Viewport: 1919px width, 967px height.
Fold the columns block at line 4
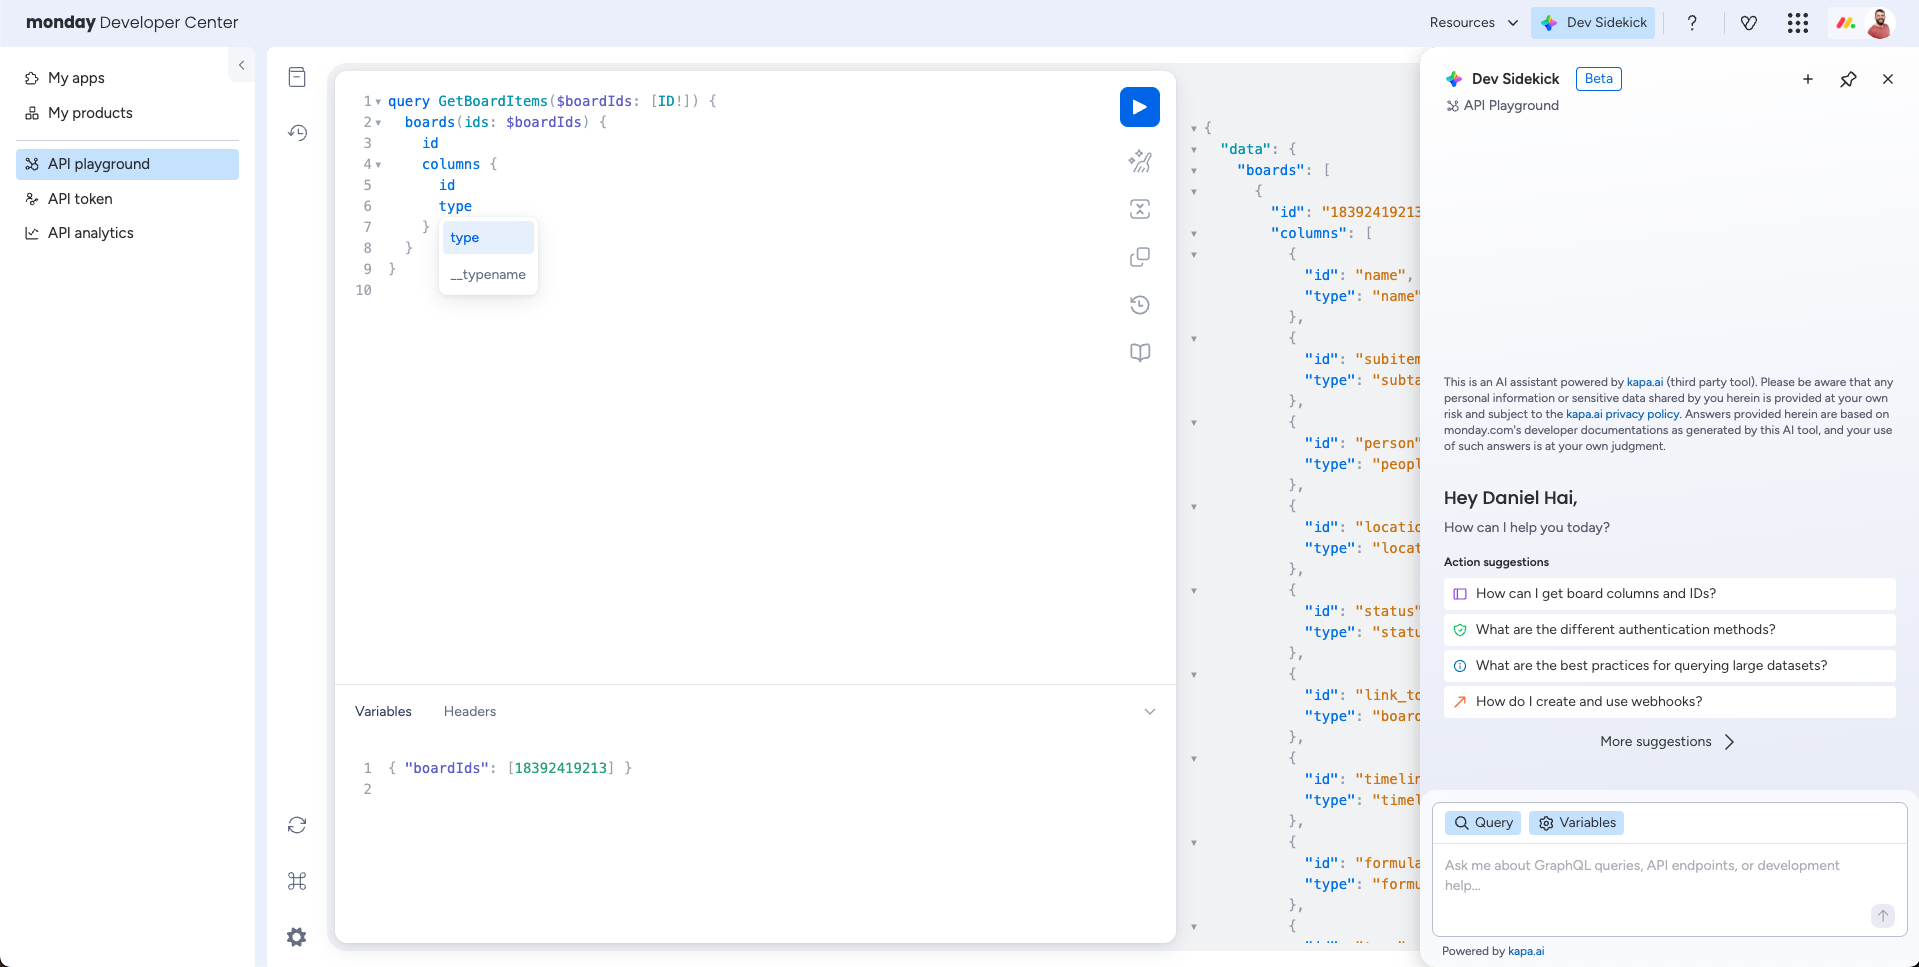tap(378, 165)
